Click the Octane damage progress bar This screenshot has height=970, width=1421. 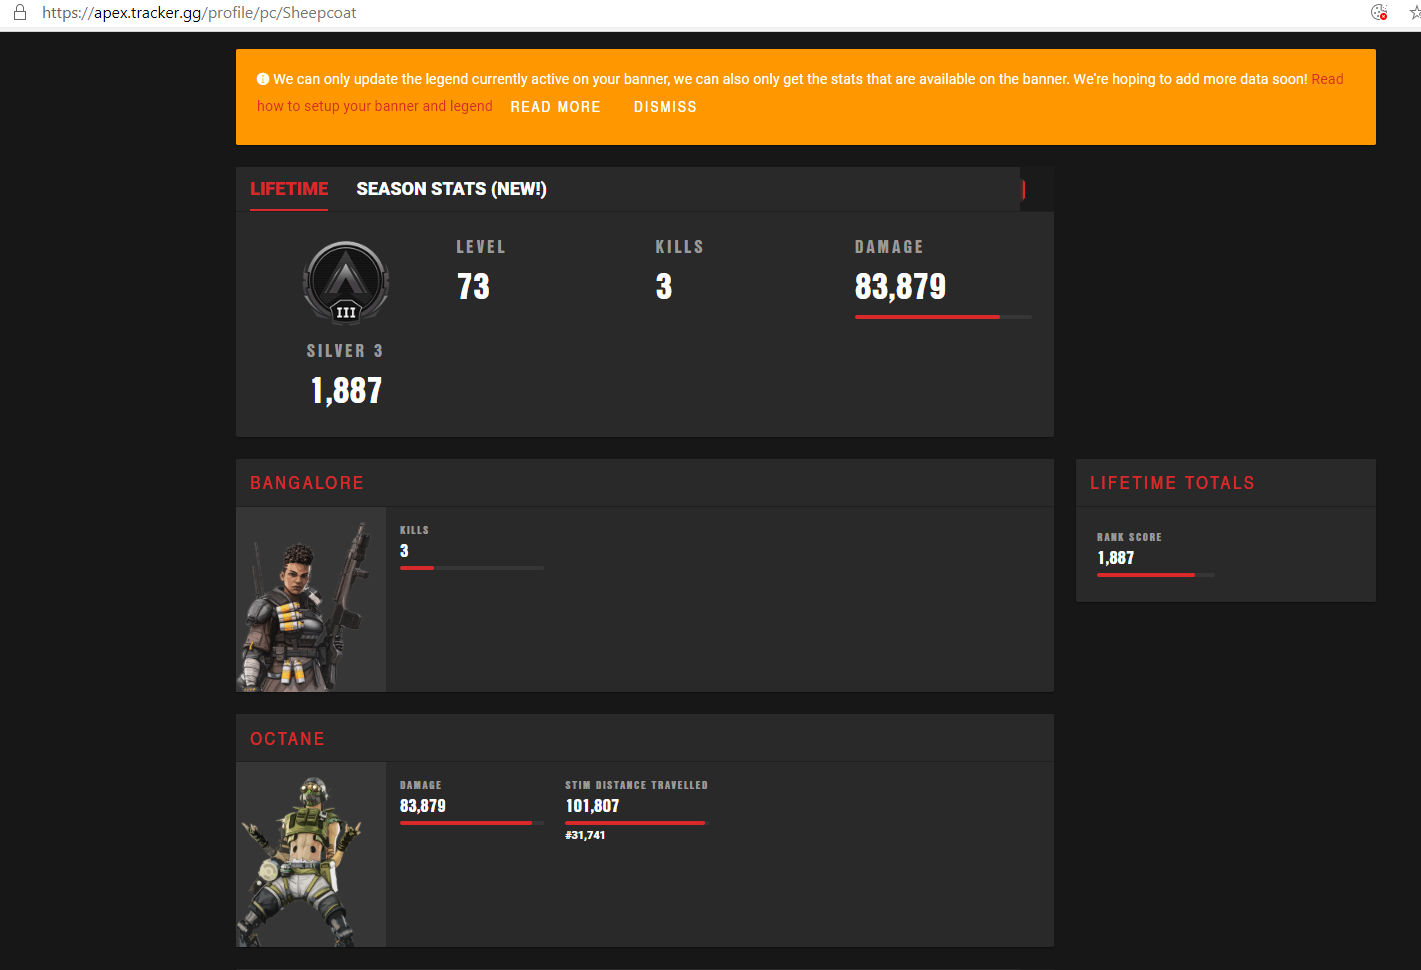472,823
